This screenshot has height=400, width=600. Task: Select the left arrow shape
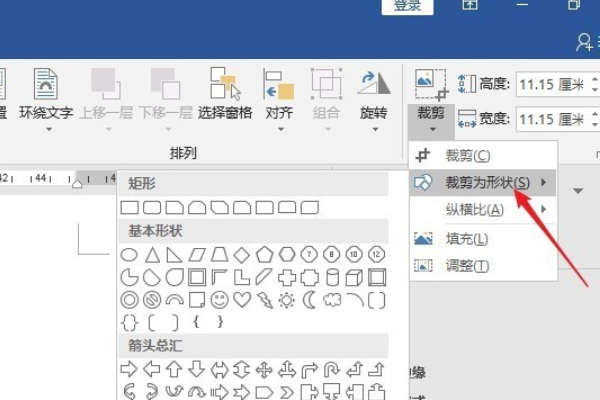click(x=152, y=369)
